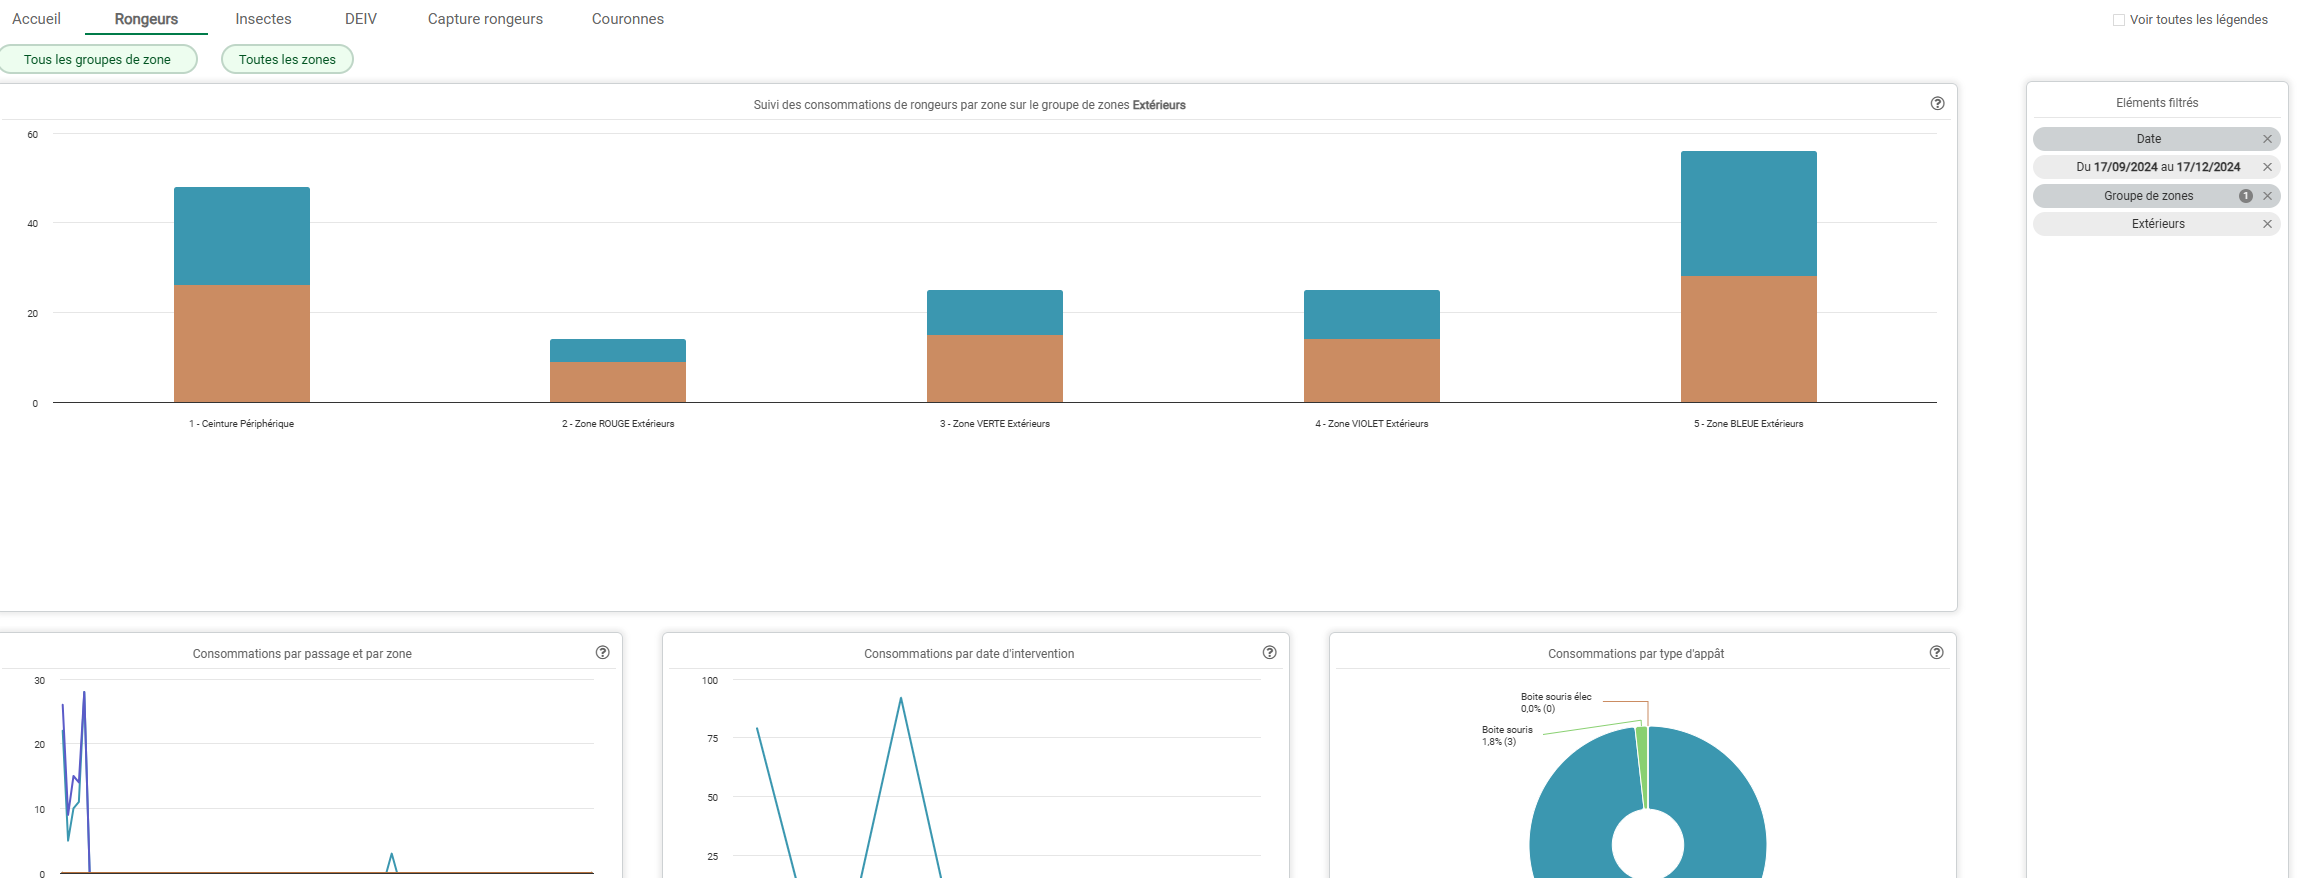Click Toutes les zones button
The image size is (2297, 878).
pyautogui.click(x=287, y=59)
